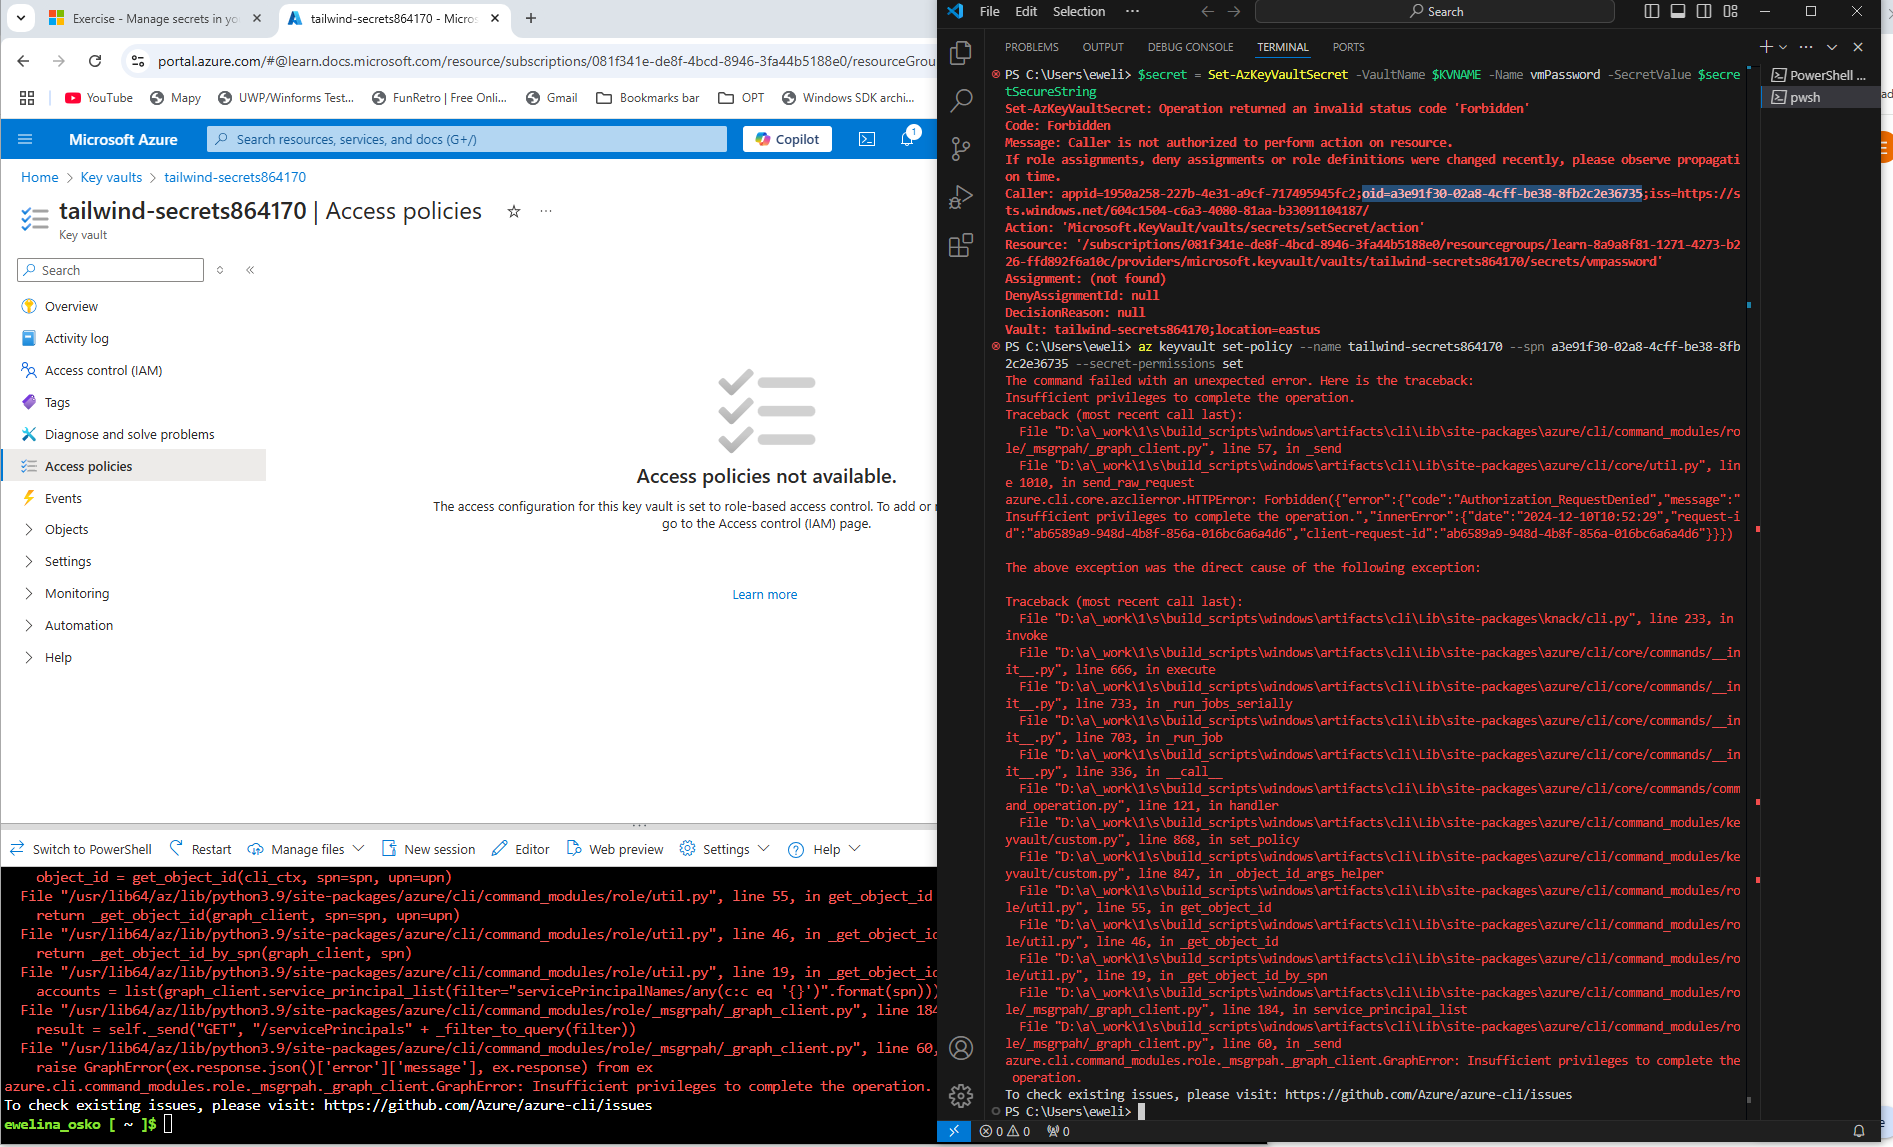Favorite the tailwind-secrets864170 resource star
Screen dimensions: 1893x1147
(x=514, y=211)
